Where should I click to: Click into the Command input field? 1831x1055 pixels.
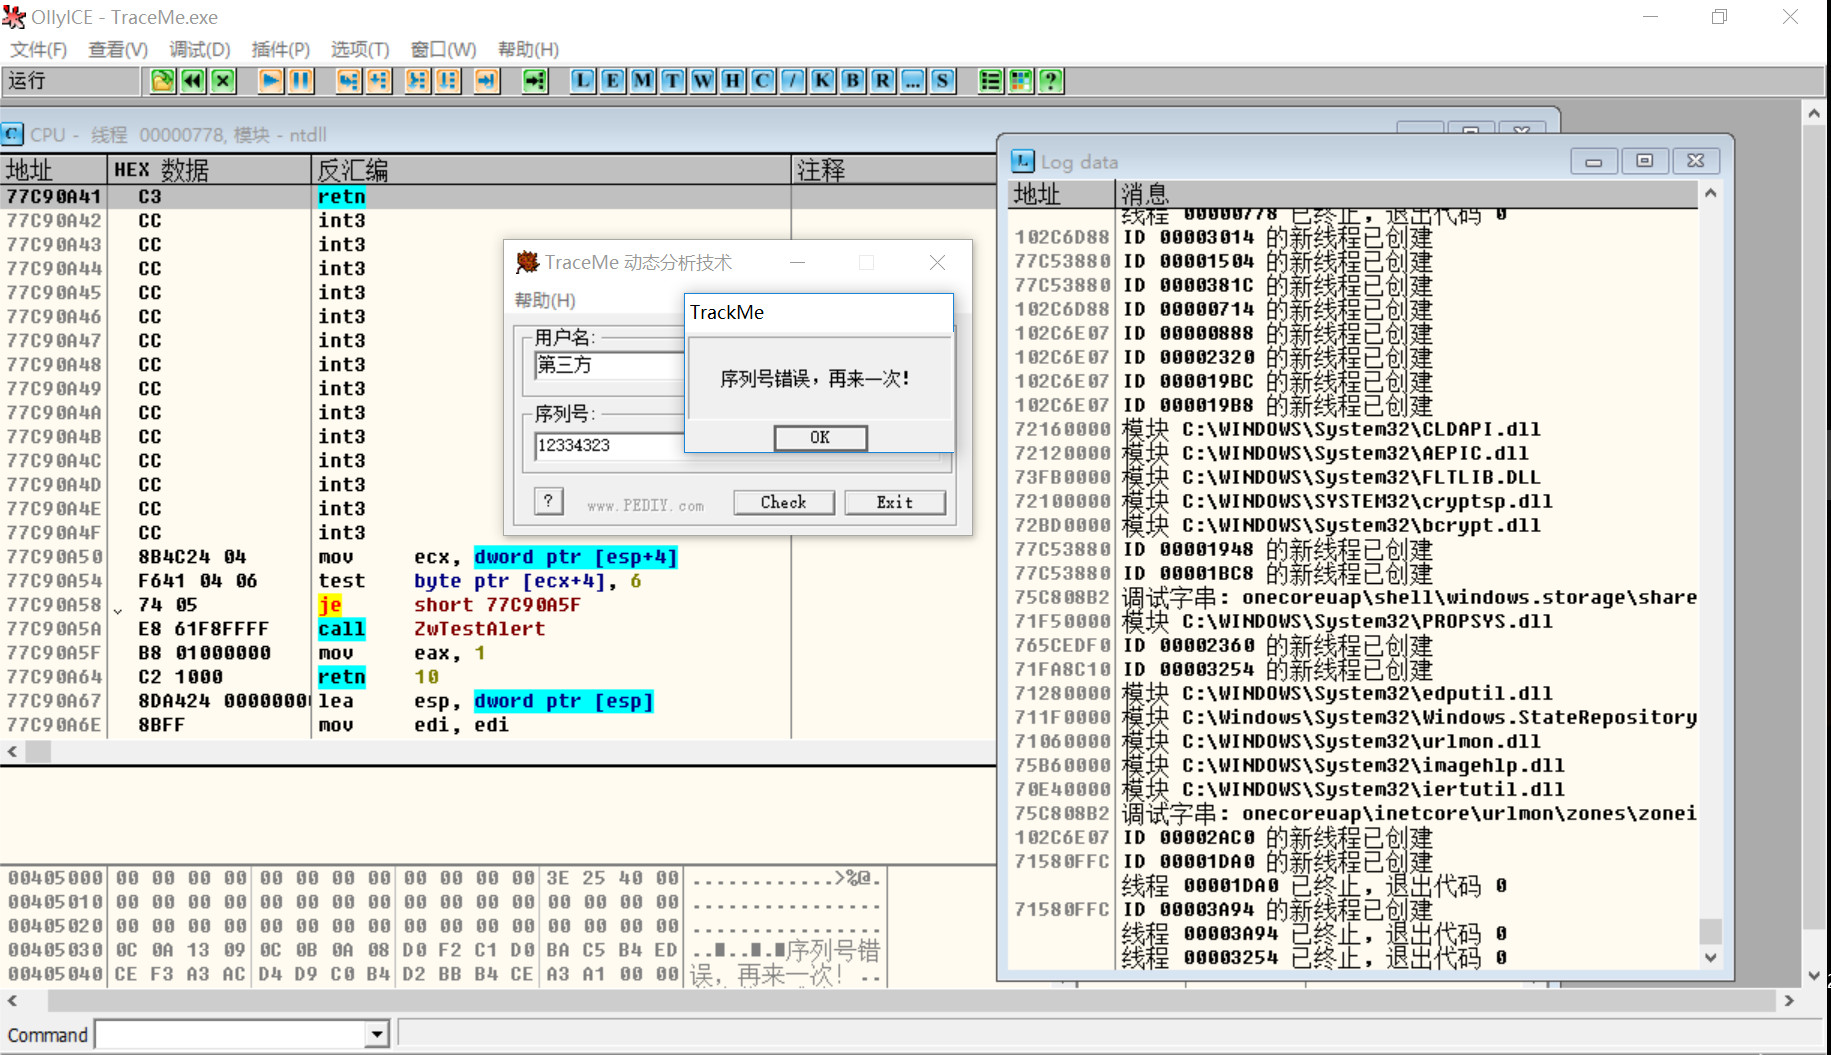[x=231, y=1034]
